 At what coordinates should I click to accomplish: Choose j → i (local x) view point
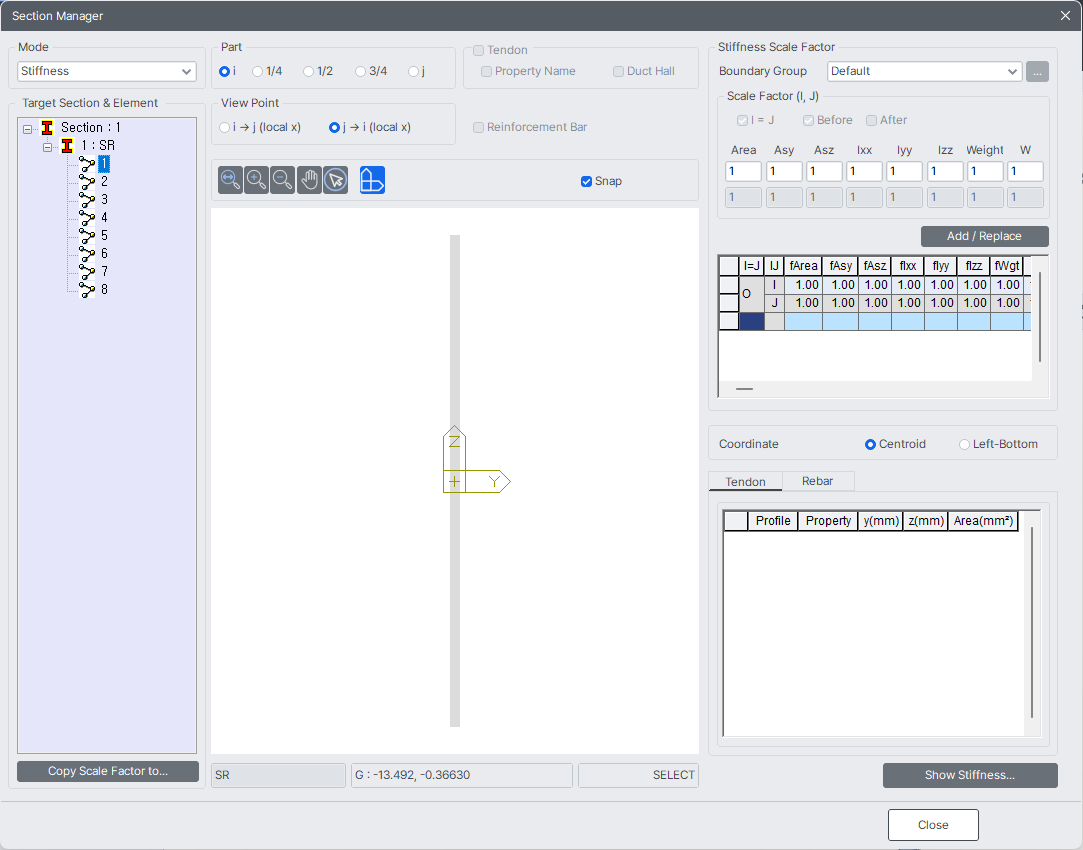point(334,128)
